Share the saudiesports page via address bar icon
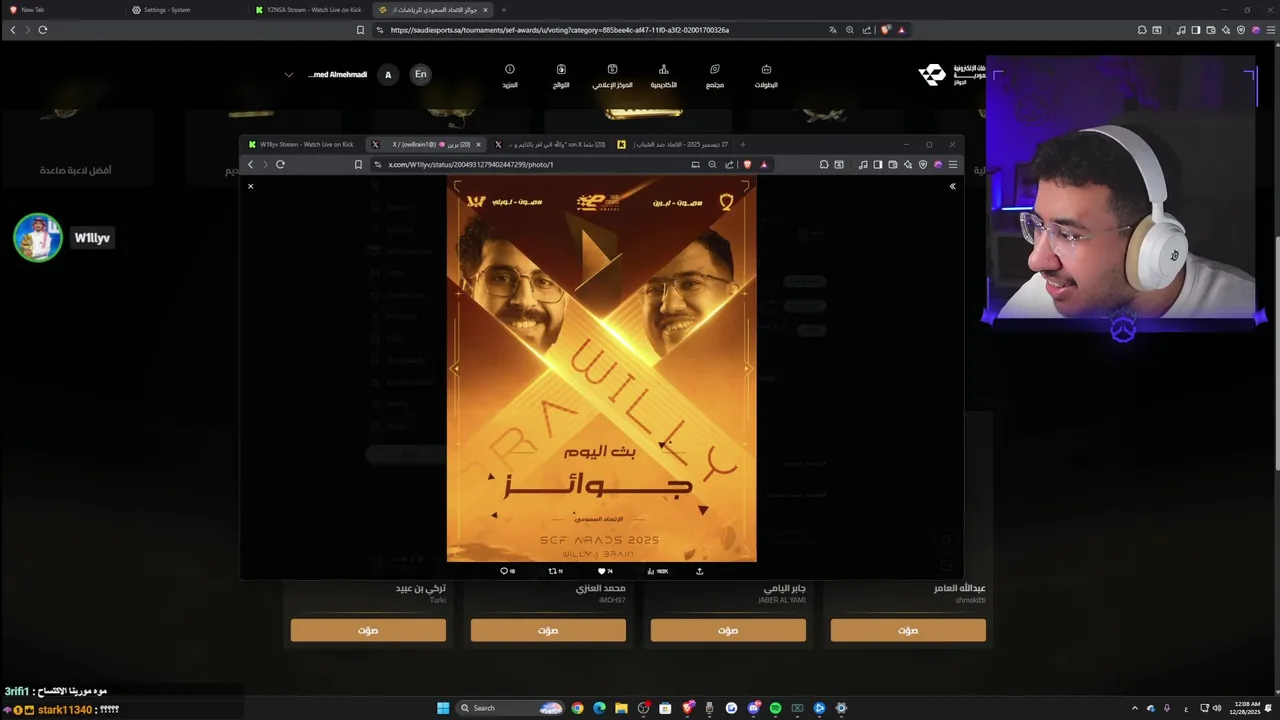Viewport: 1280px width, 720px height. point(867,30)
